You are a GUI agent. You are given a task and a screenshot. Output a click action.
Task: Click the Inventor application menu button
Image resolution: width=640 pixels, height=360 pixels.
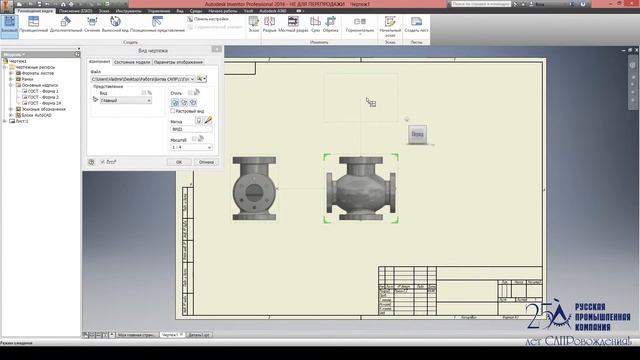click(x=7, y=6)
